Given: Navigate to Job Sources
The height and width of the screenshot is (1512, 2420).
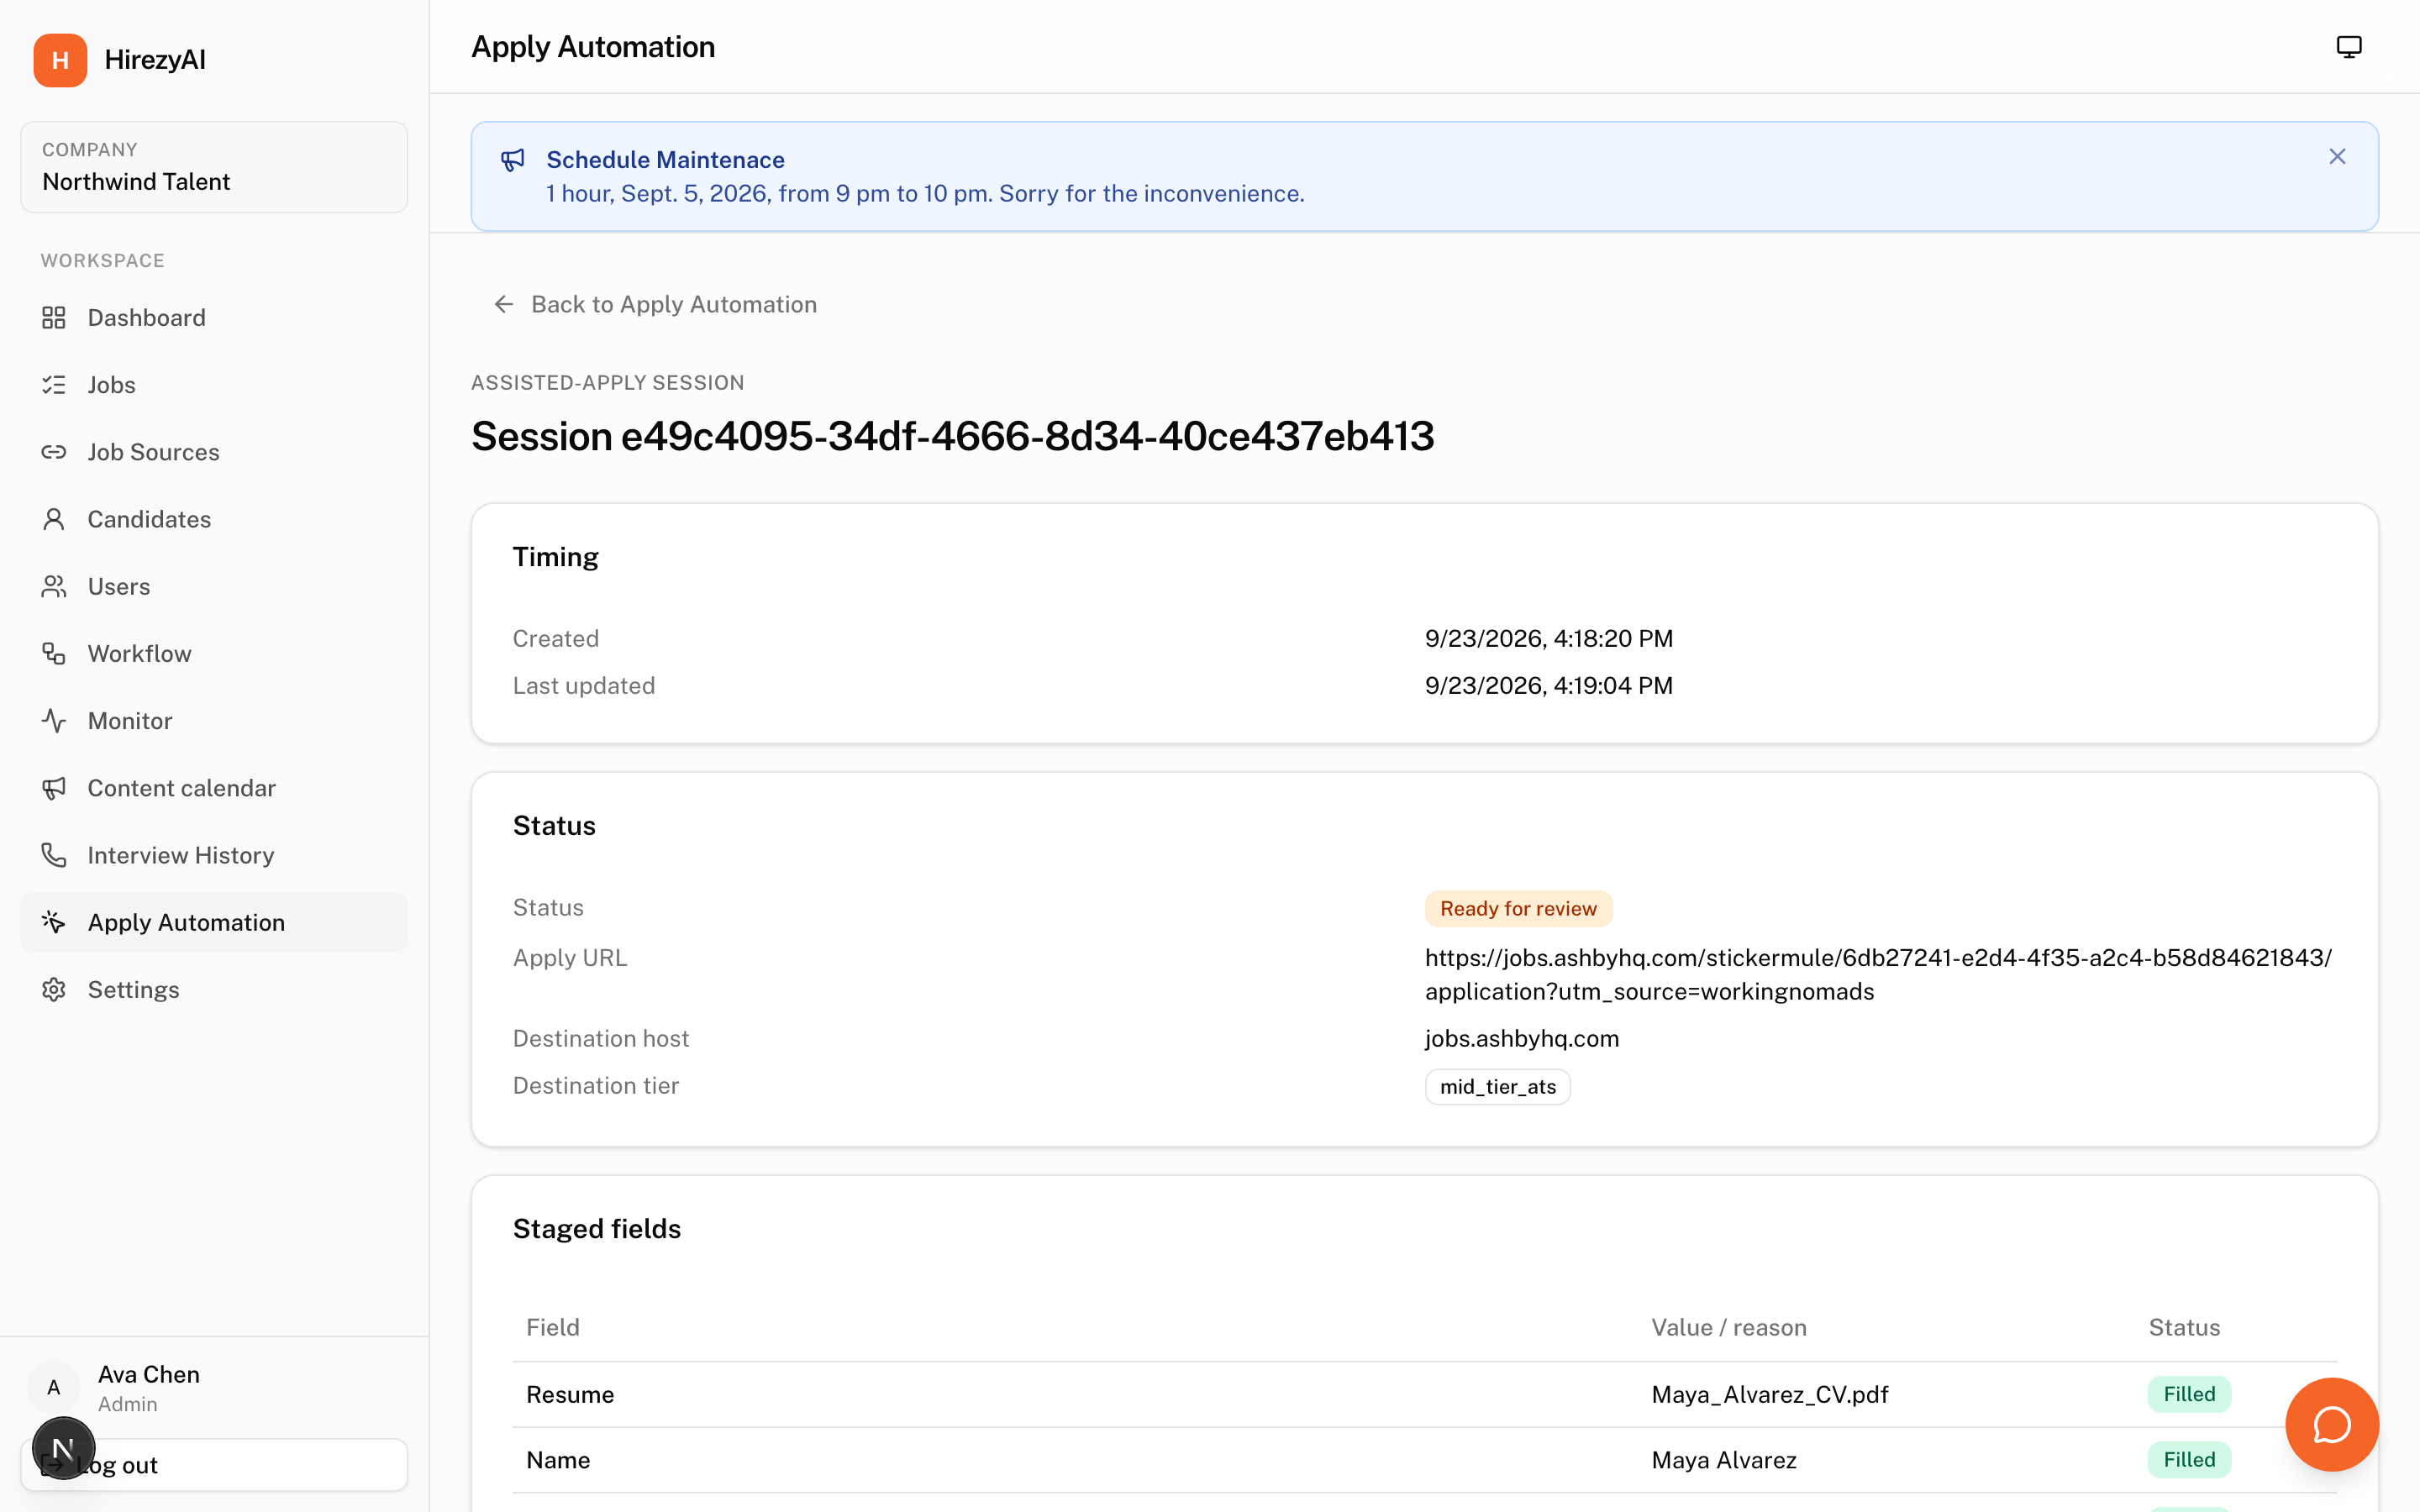Looking at the screenshot, I should pos(214,452).
